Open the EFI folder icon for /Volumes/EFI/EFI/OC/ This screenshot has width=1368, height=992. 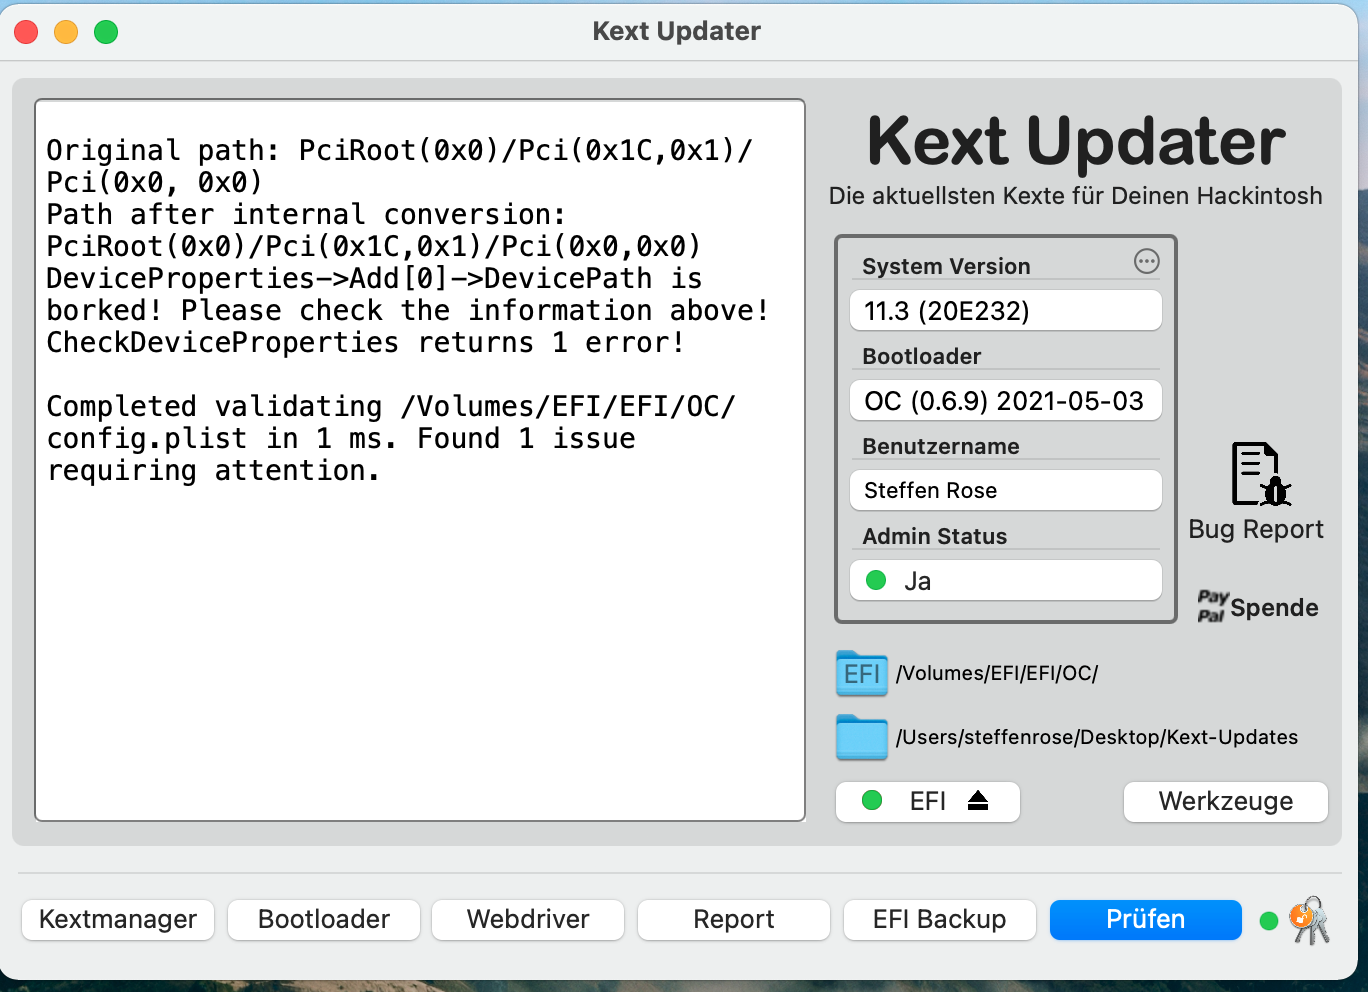861,673
